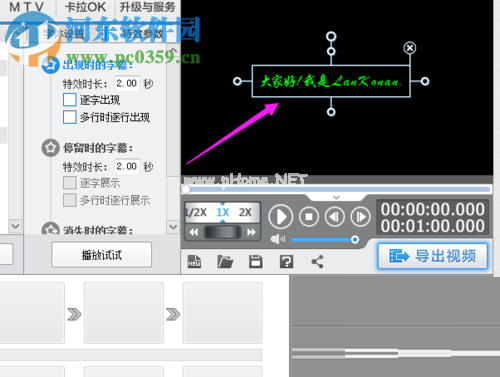Image resolution: width=500 pixels, height=377 pixels.
Task: Select 1/2X playback speed
Action: 196,212
